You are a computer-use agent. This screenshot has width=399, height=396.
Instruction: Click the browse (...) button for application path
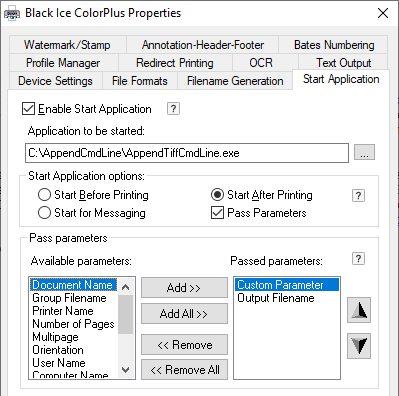pos(364,152)
